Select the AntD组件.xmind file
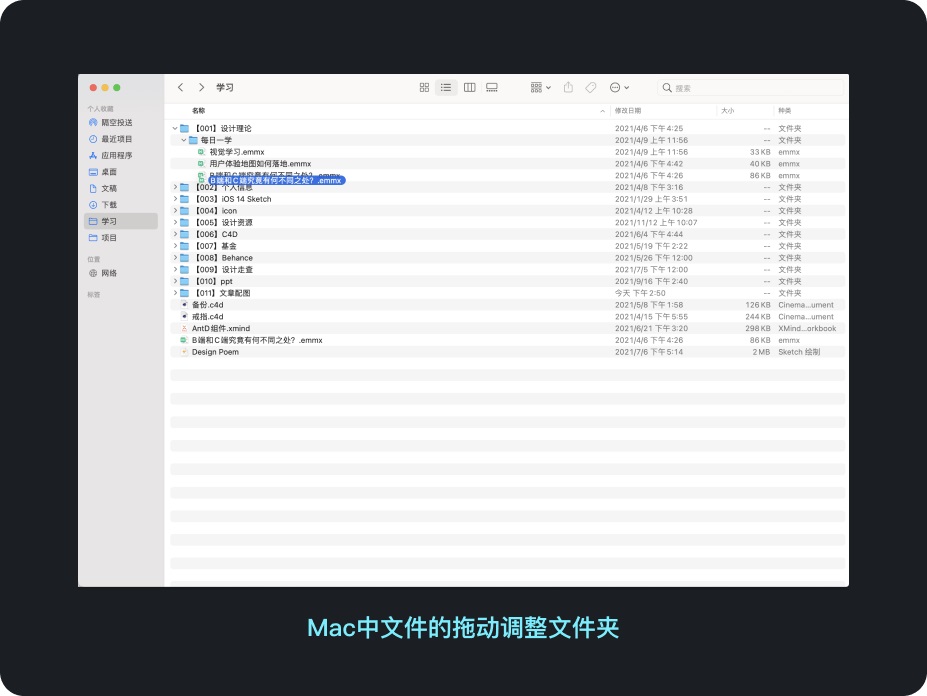This screenshot has height=696, width=927. [221, 328]
